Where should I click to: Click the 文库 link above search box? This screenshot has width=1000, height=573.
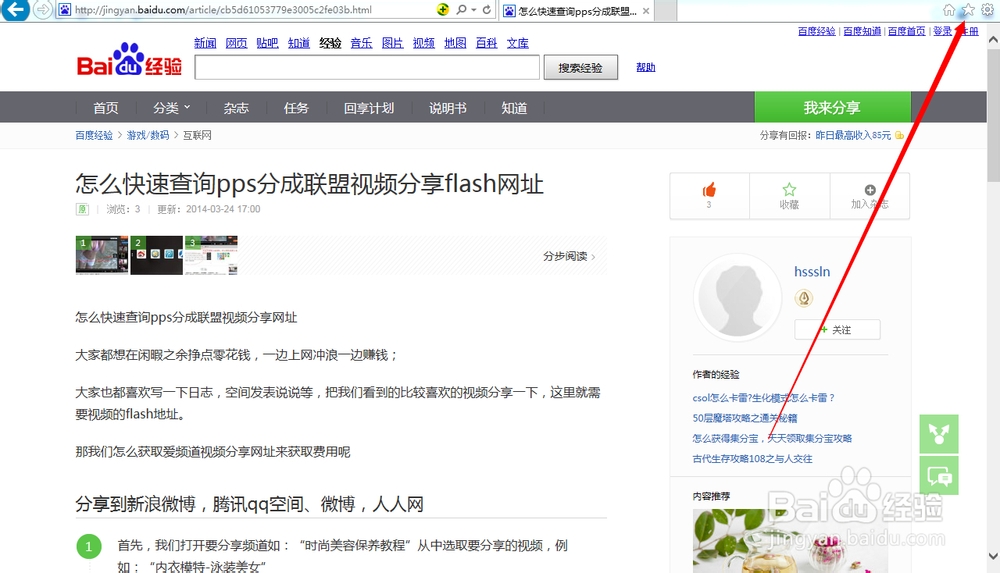(x=518, y=43)
